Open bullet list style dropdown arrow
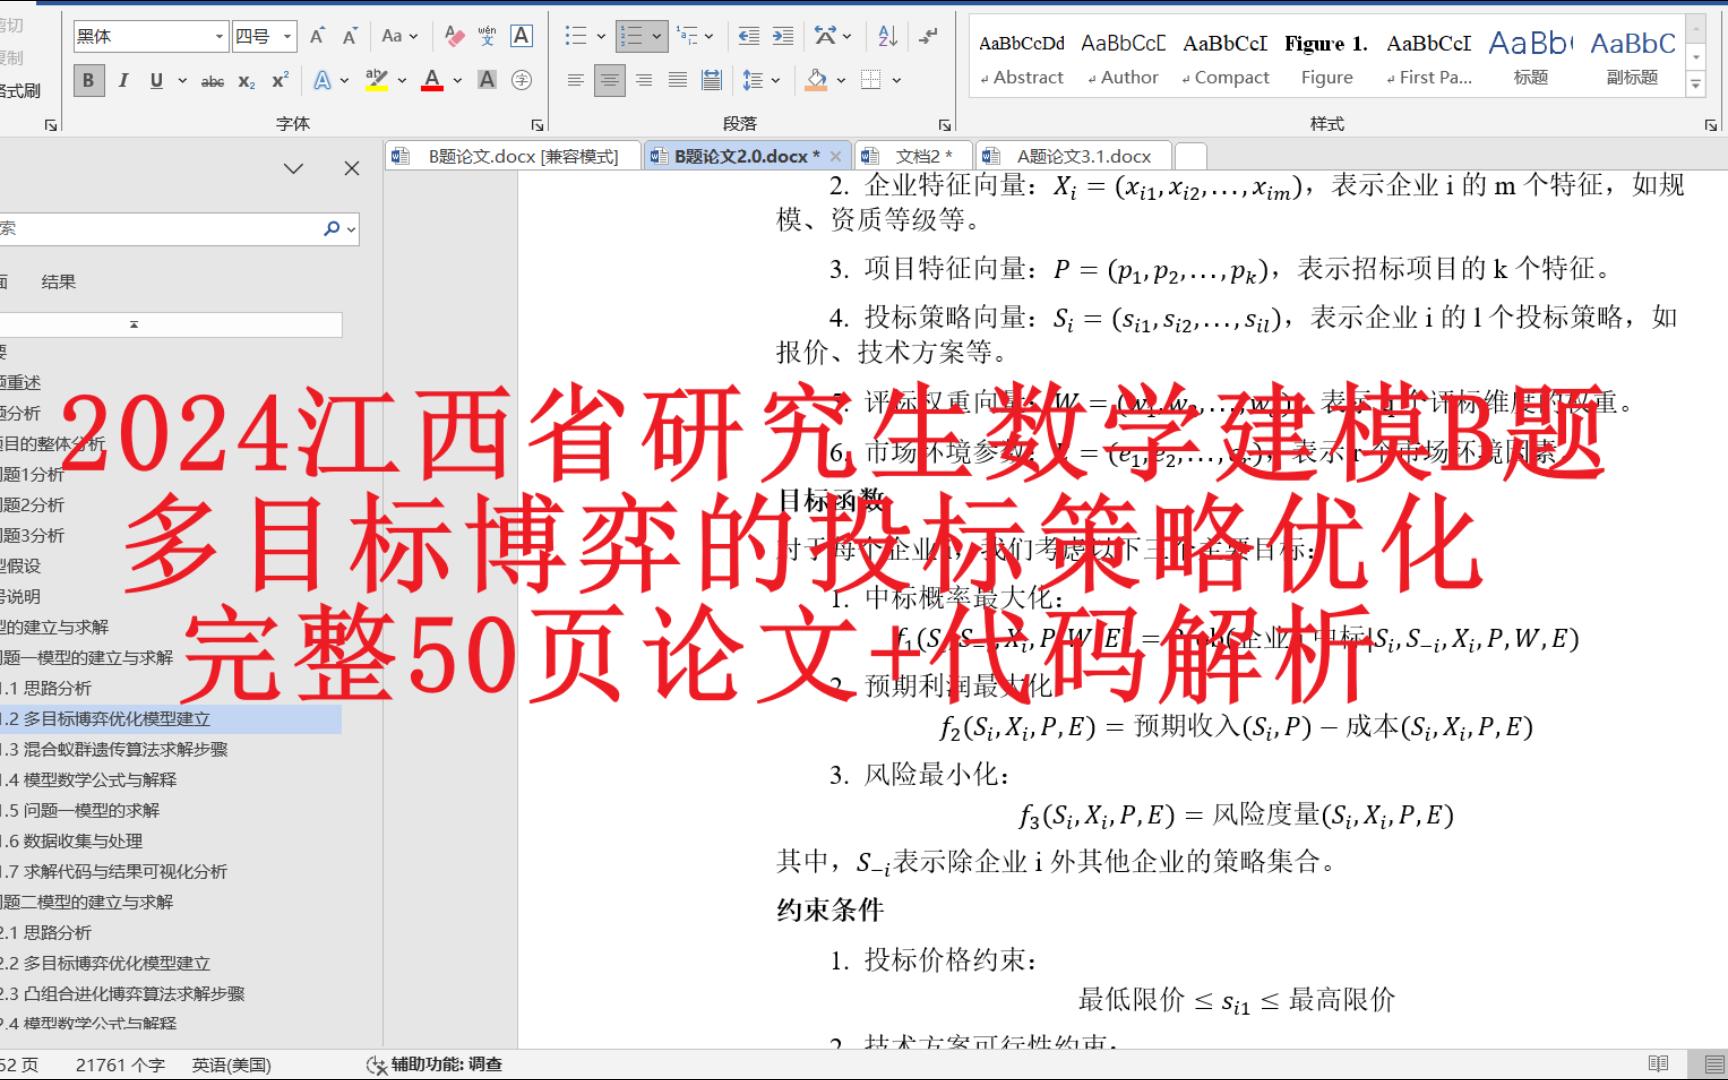This screenshot has height=1080, width=1728. [x=601, y=36]
